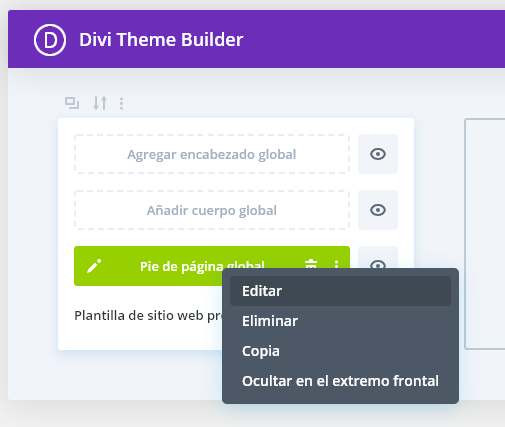Screen dimensions: 505x427
Task: Click the pencil icon on green footer bar
Action: tap(94, 266)
